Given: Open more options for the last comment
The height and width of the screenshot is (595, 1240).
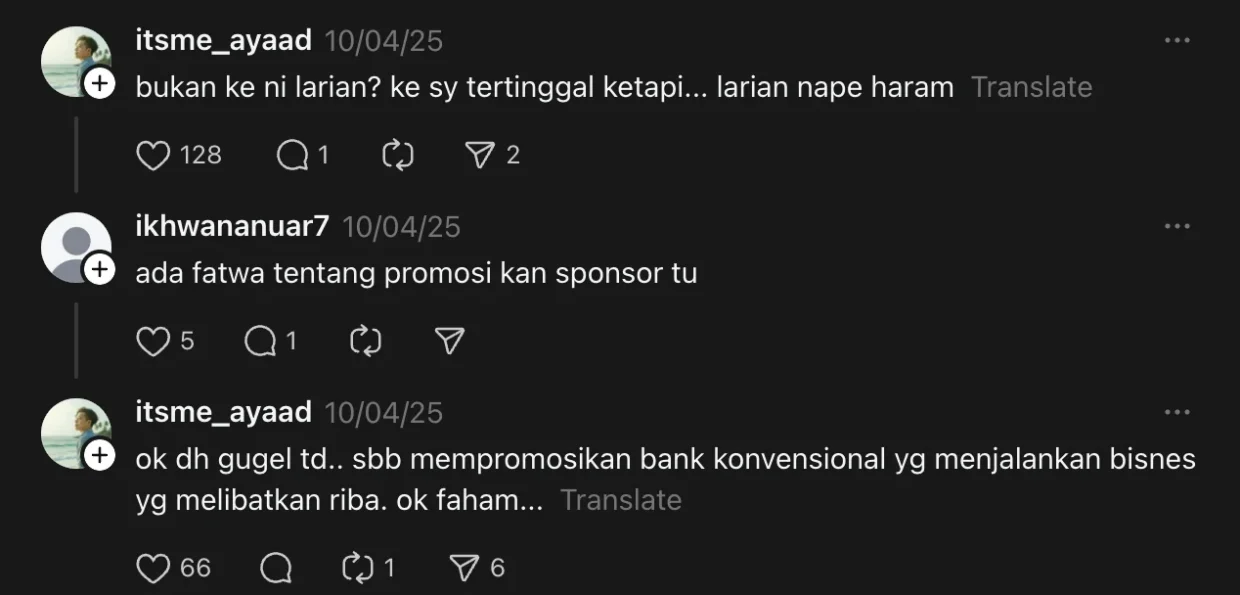Looking at the screenshot, I should [1177, 412].
